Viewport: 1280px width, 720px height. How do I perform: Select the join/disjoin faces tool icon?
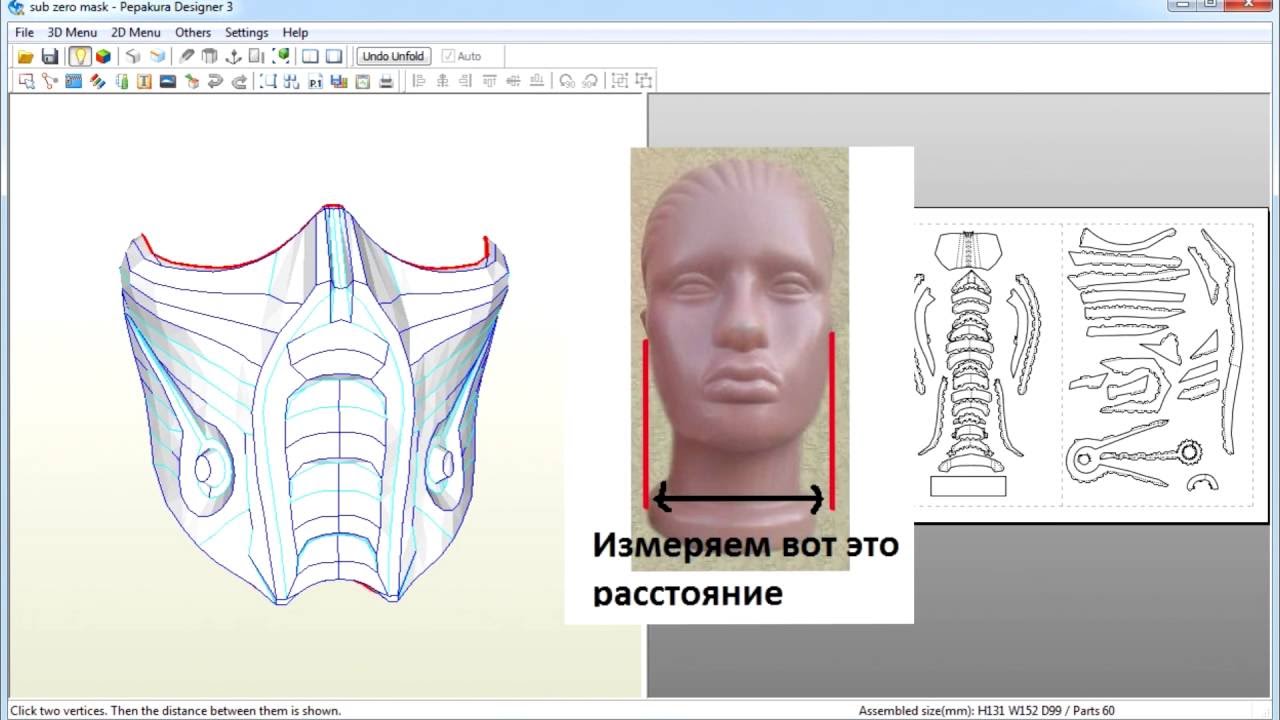click(x=49, y=81)
